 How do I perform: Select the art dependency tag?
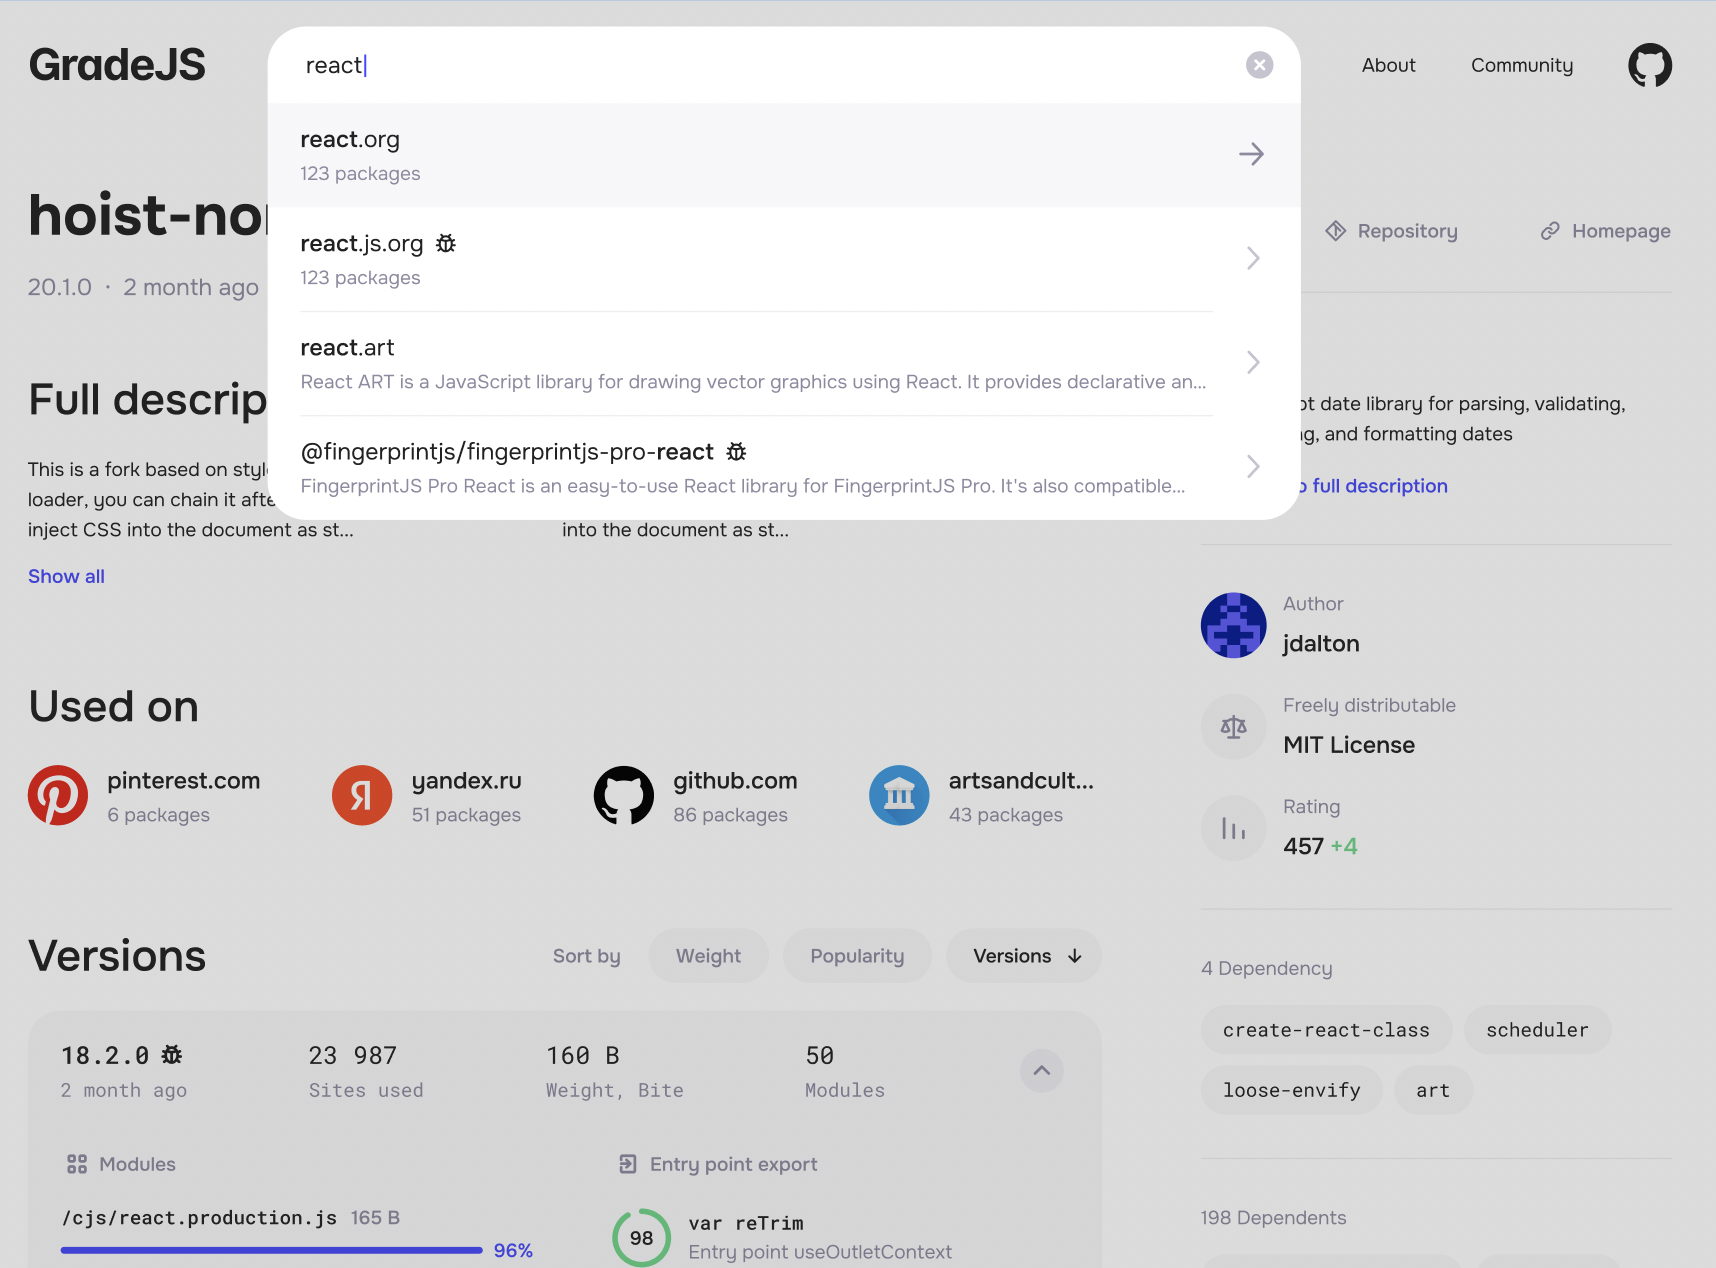[1433, 1090]
